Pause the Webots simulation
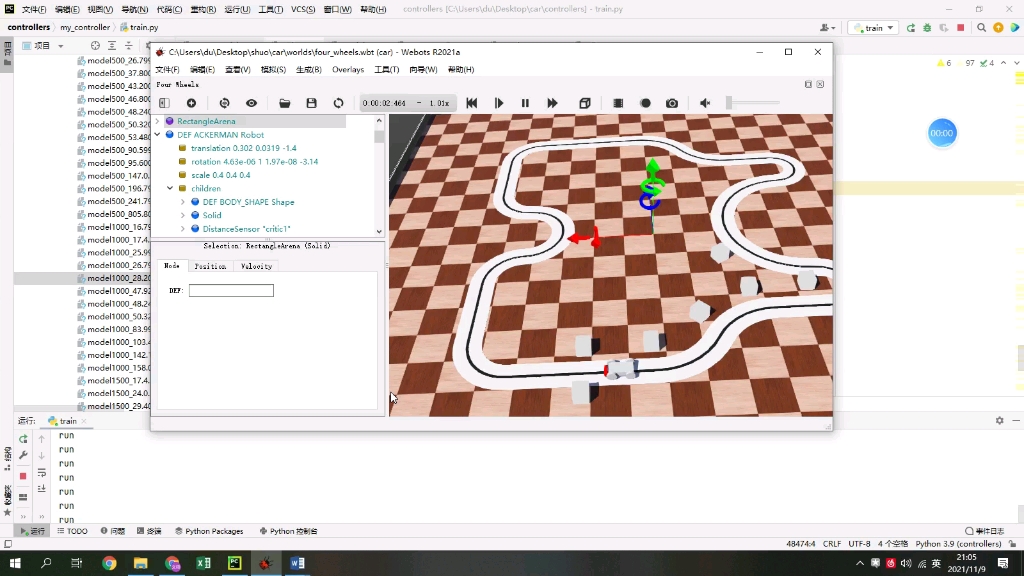Viewport: 1024px width, 576px height. click(525, 103)
